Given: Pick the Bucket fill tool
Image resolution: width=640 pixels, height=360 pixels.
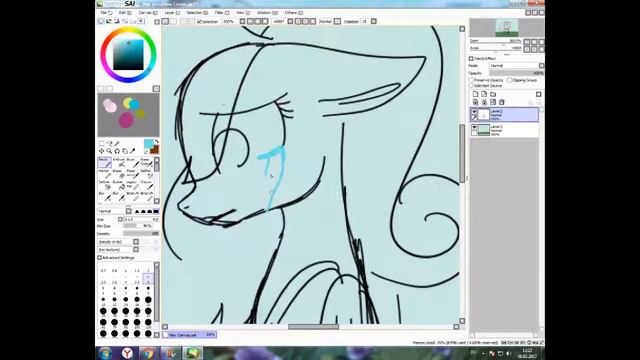Looking at the screenshot, I should click(118, 185).
